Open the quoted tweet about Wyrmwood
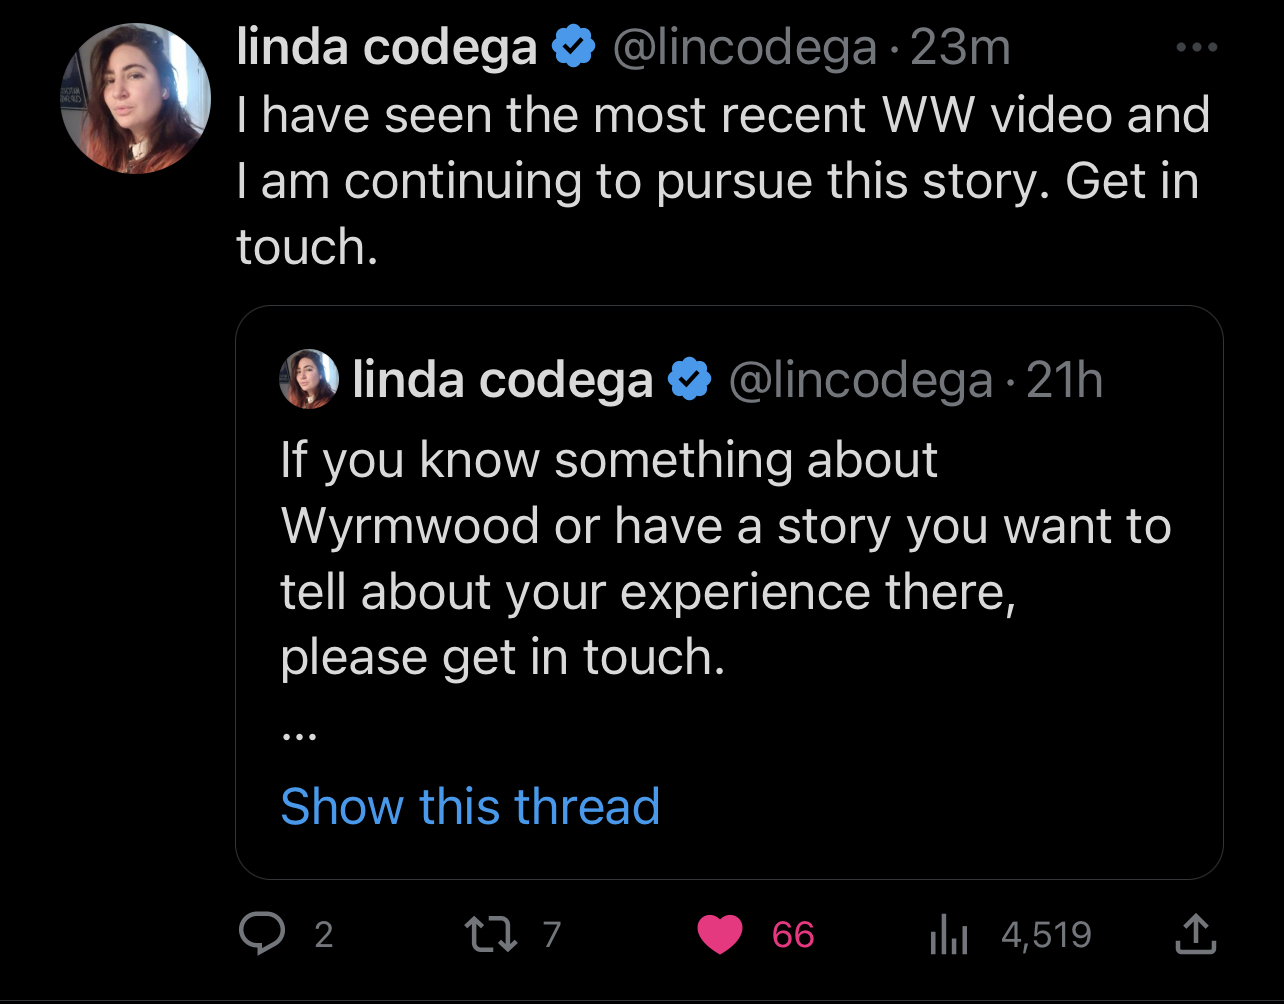Image resolution: width=1284 pixels, height=1004 pixels. pos(729,592)
